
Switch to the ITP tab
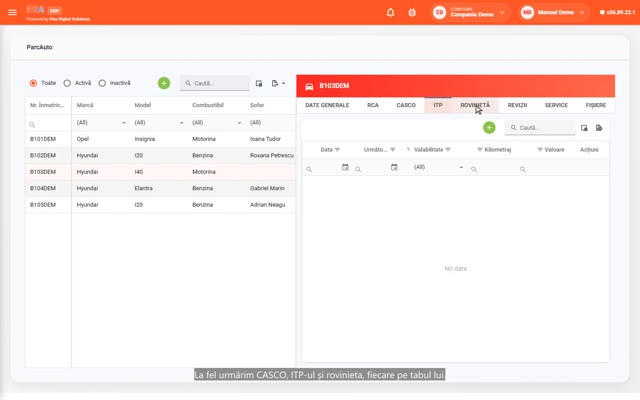(438, 105)
